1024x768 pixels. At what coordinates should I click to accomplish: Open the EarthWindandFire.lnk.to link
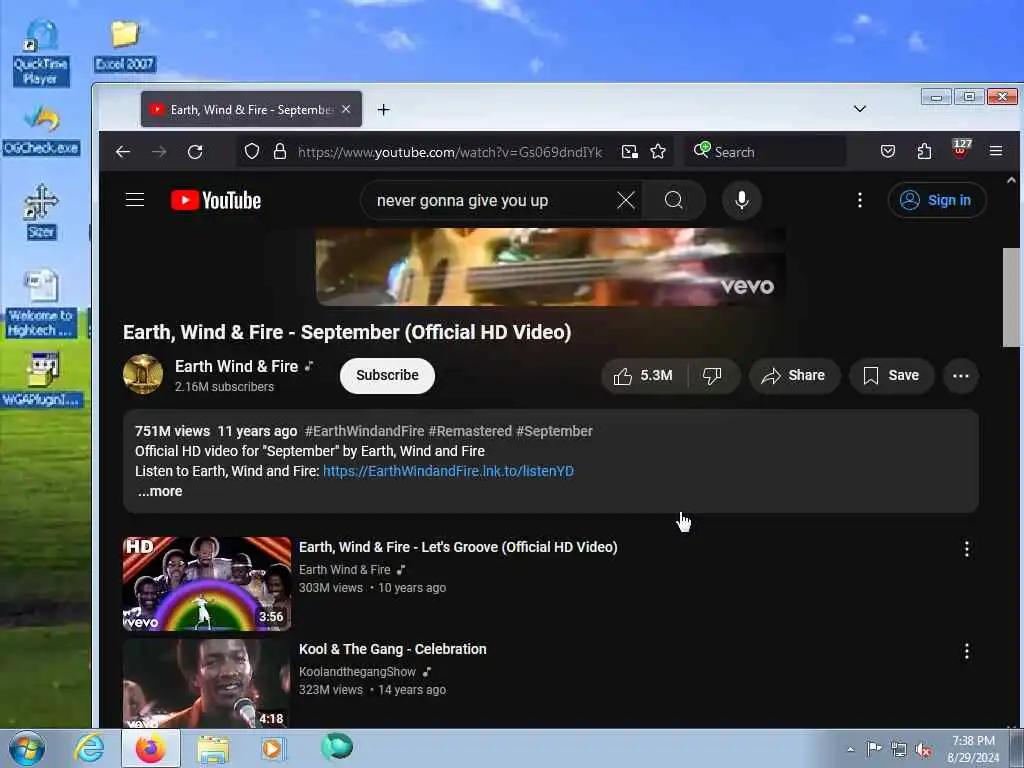449,471
